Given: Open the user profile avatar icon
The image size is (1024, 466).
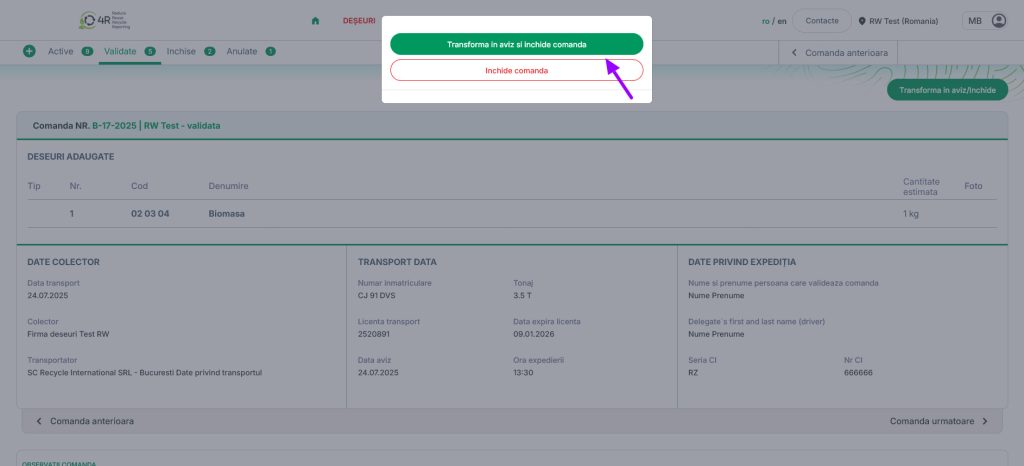Looking at the screenshot, I should tap(998, 20).
